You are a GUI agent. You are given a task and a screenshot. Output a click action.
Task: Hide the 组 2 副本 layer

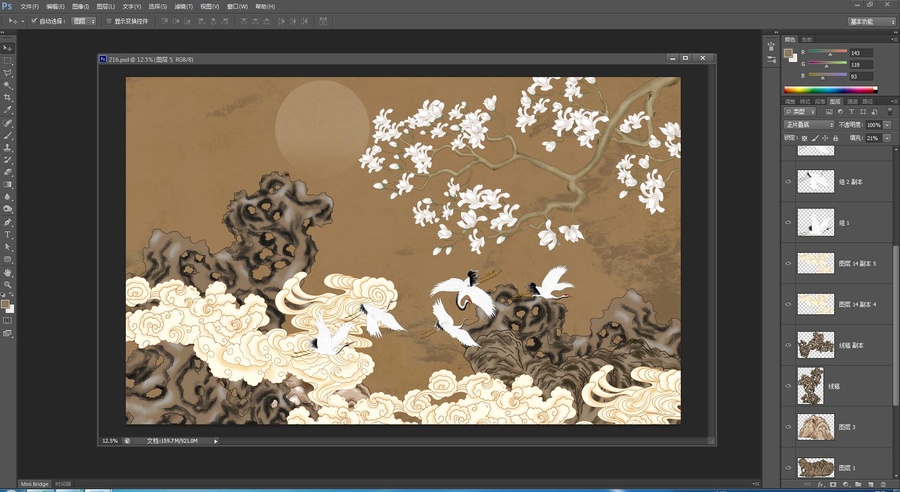(x=788, y=181)
